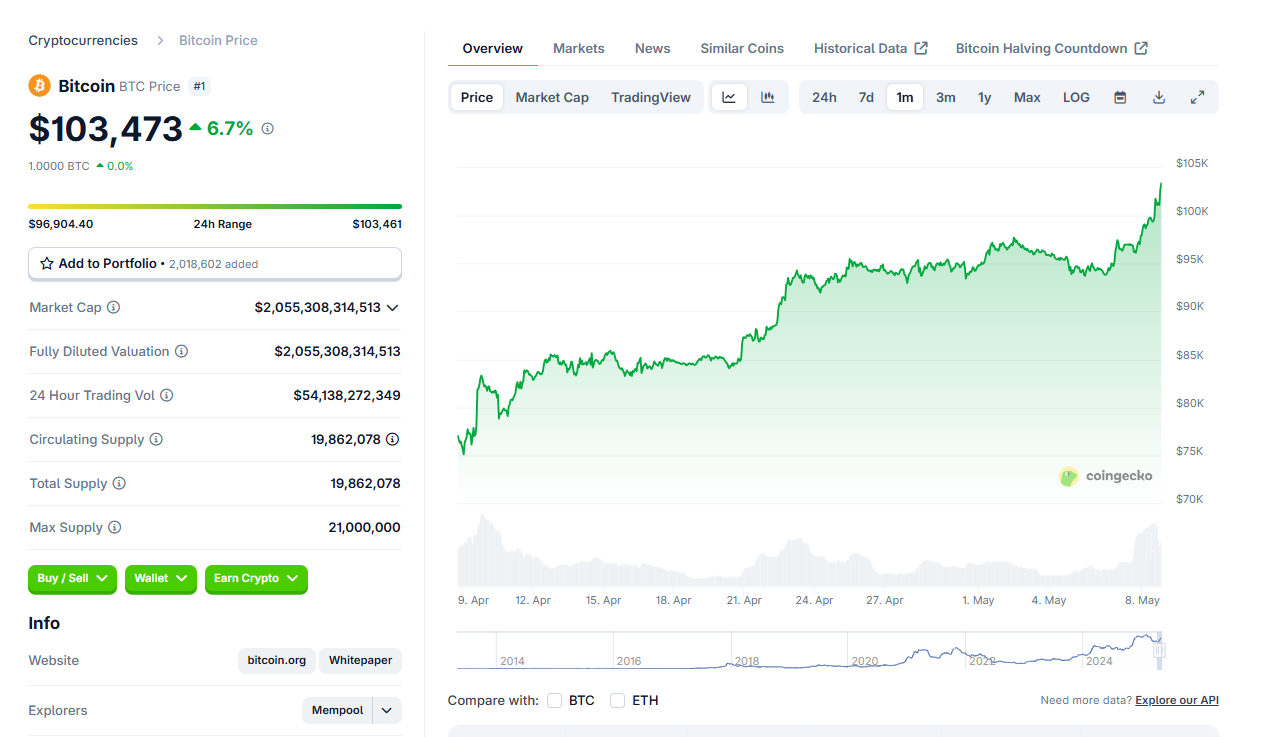Click the range navigator handle near 2024
1269x737 pixels.
point(1159,650)
